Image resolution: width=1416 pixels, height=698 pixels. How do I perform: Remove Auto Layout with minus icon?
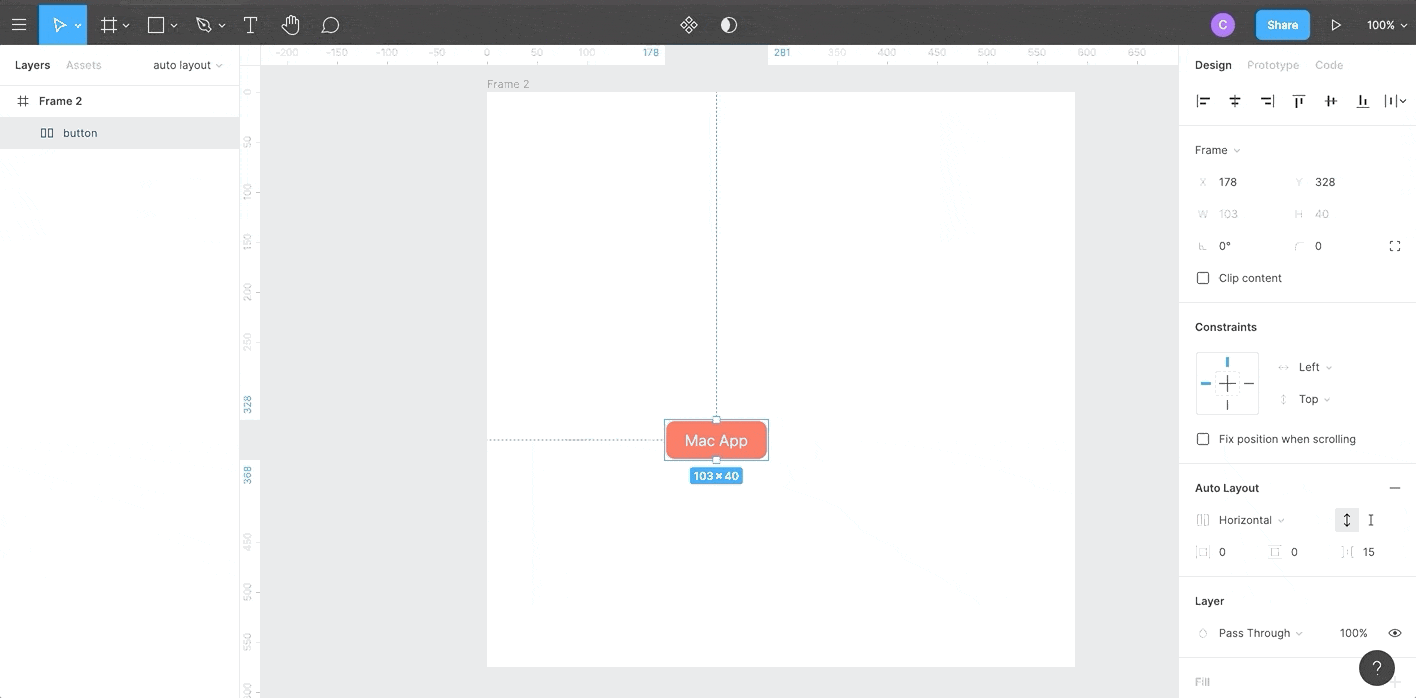tap(1394, 488)
